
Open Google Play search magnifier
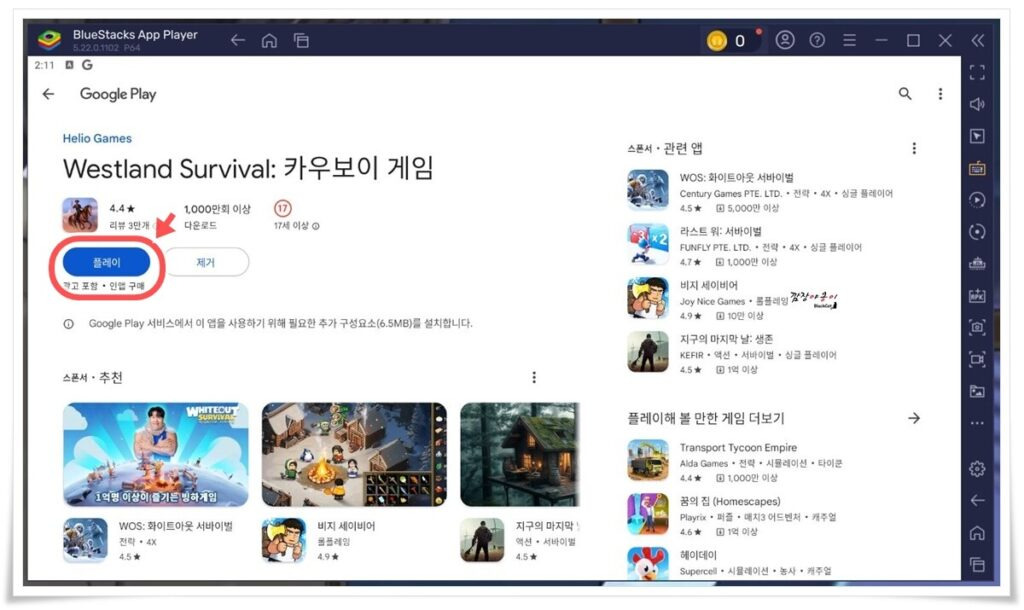coord(905,94)
